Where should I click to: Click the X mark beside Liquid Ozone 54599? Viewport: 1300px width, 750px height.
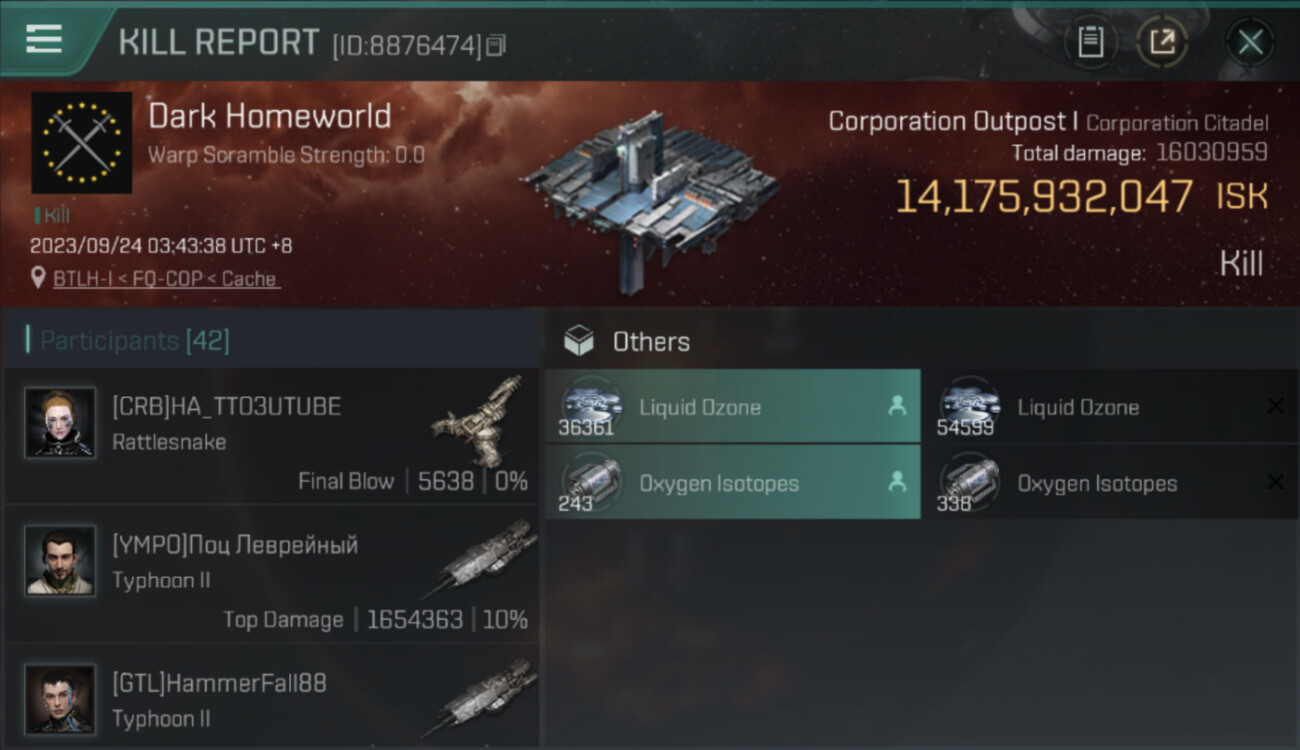click(x=1276, y=406)
